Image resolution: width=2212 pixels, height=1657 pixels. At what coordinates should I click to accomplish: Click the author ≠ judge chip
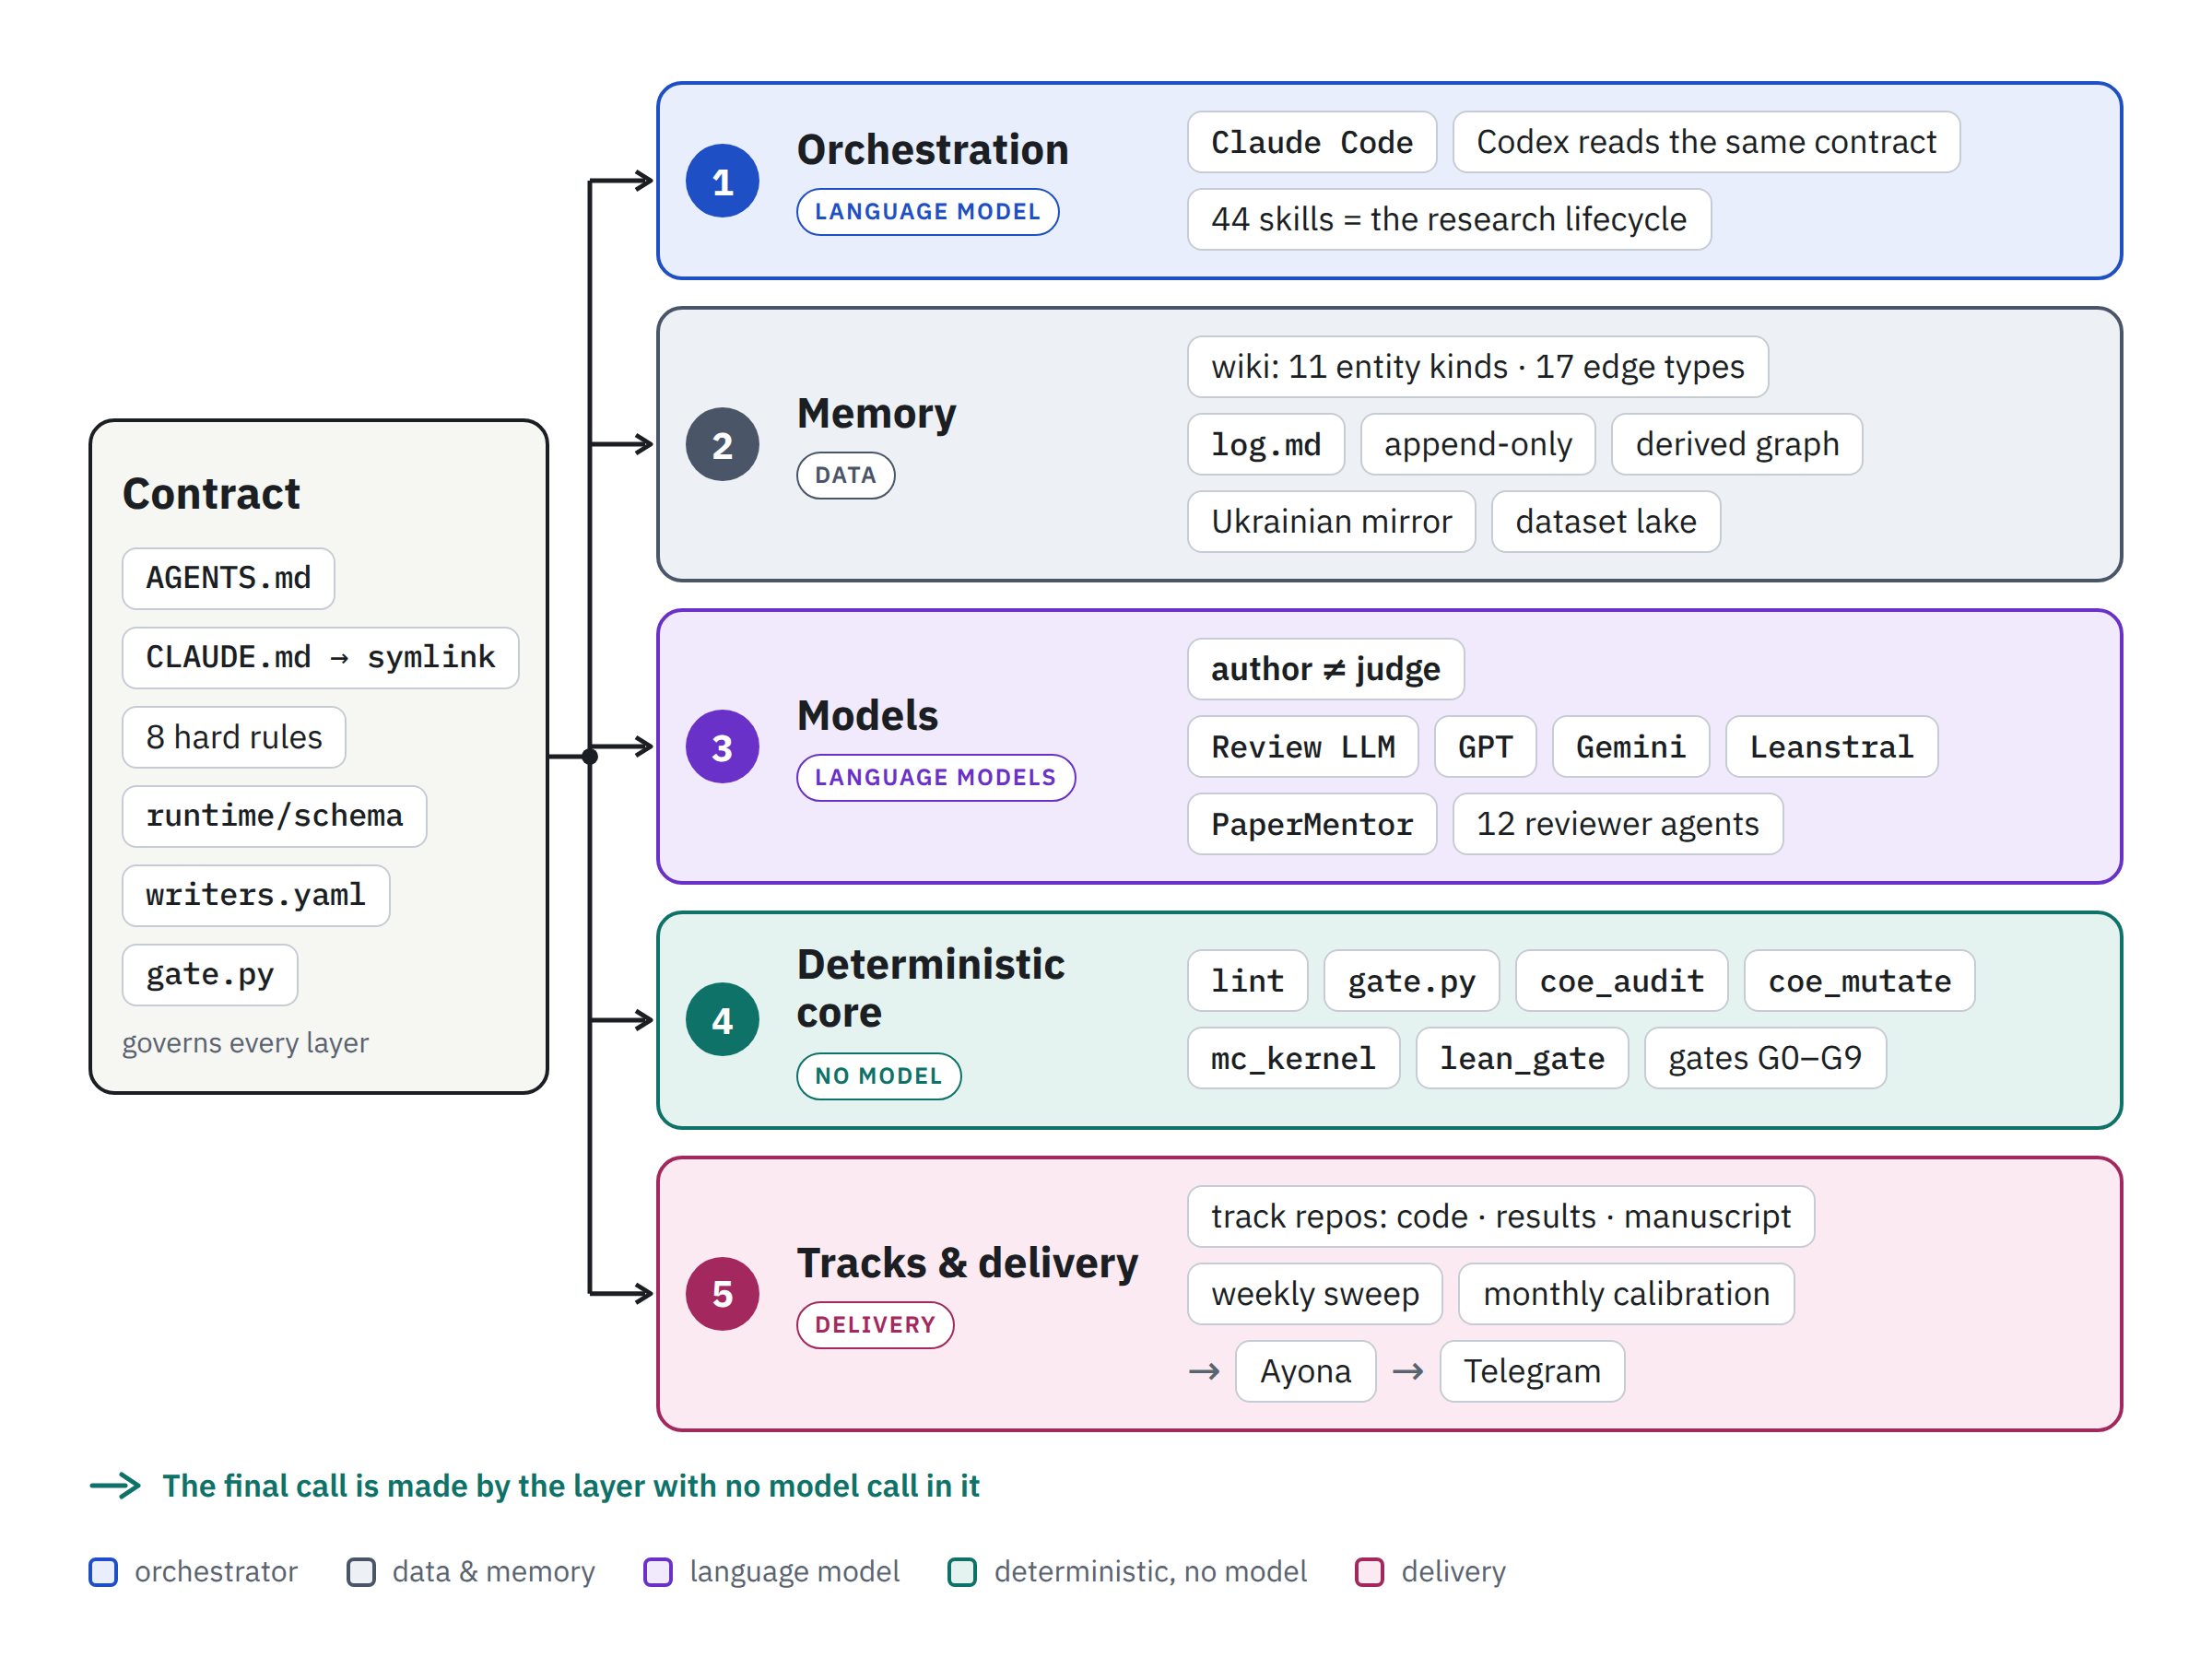tap(1326, 669)
